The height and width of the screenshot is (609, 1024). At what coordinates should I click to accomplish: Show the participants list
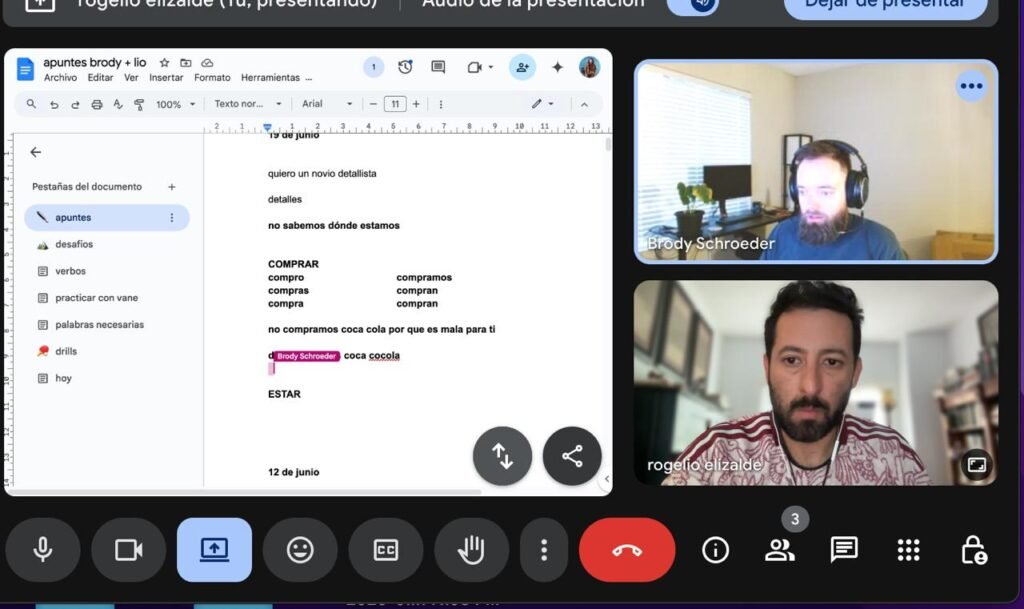click(779, 549)
